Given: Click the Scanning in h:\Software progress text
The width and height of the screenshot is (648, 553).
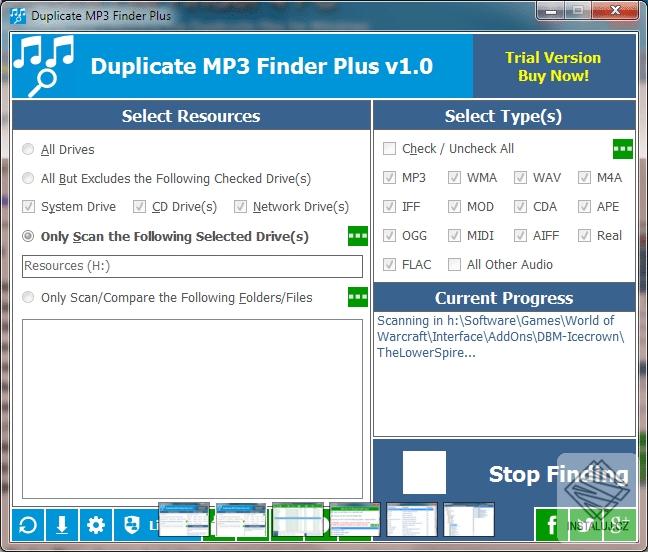Looking at the screenshot, I should [500, 336].
